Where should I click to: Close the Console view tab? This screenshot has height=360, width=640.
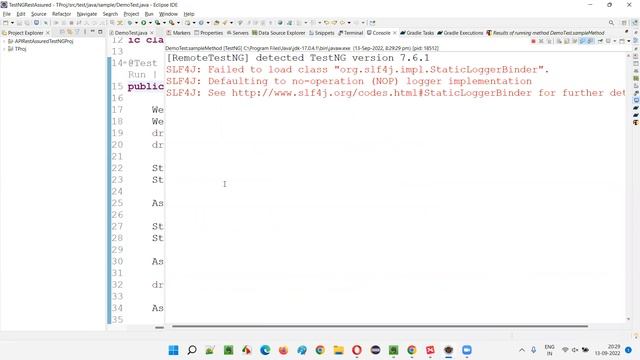point(395,33)
